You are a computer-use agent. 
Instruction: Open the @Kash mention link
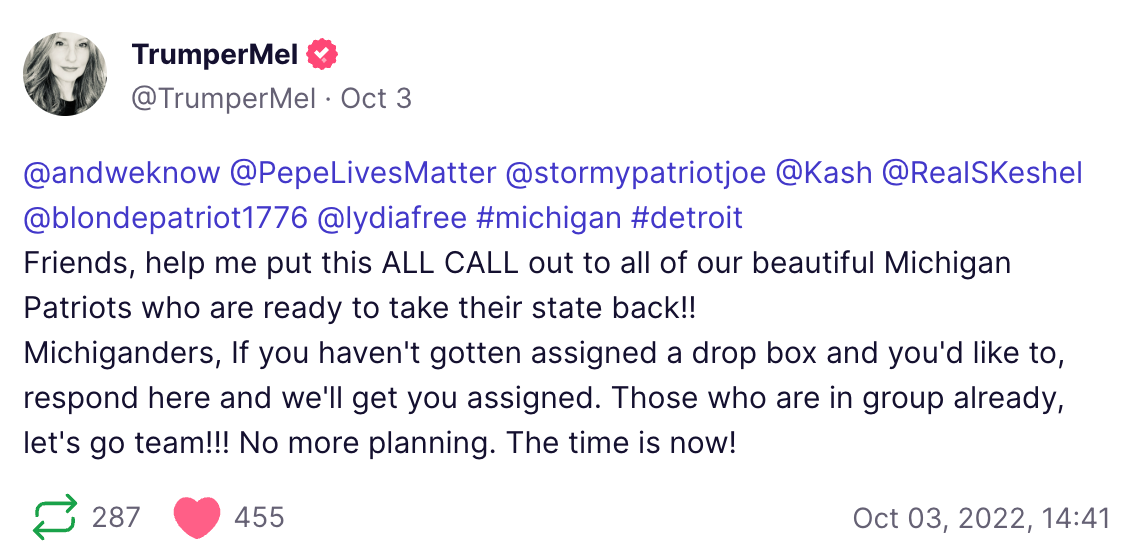pos(823,173)
